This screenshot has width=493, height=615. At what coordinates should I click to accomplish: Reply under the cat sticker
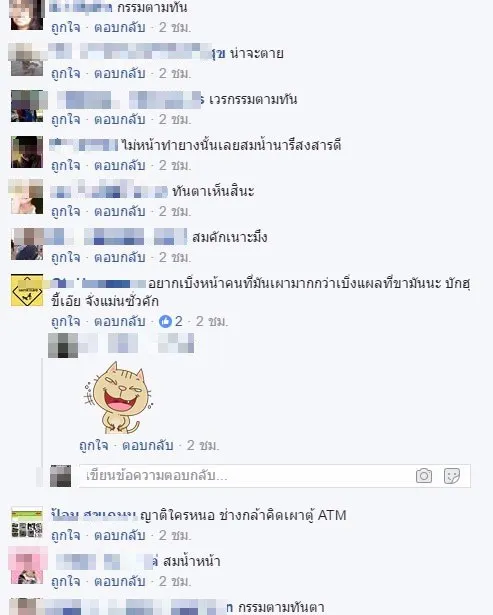(147, 446)
